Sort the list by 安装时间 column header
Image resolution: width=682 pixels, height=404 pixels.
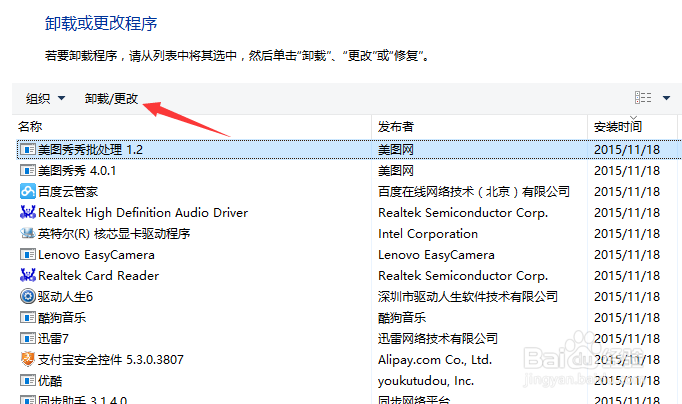618,126
